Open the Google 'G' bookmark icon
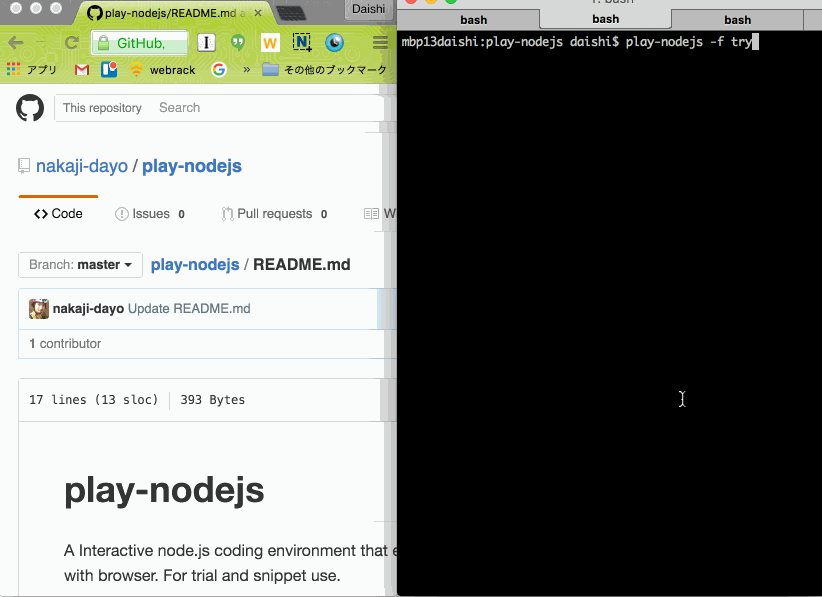 coord(219,69)
